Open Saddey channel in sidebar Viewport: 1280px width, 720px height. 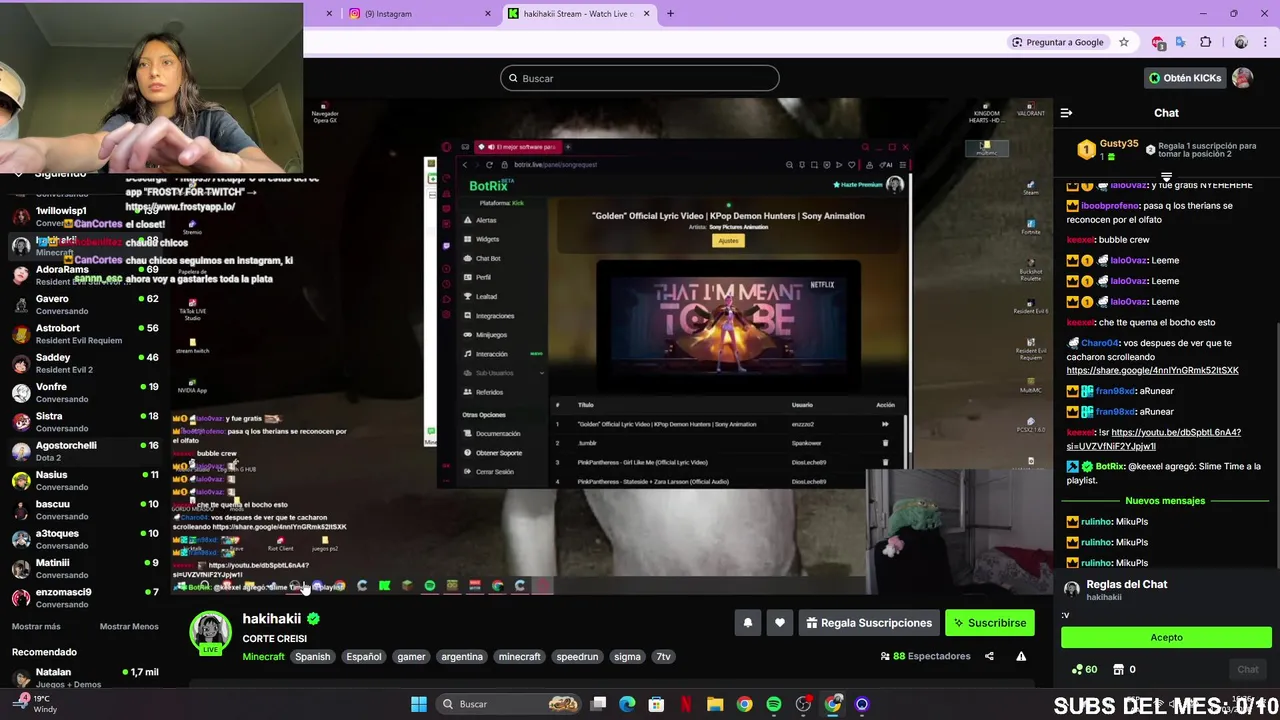(84, 363)
